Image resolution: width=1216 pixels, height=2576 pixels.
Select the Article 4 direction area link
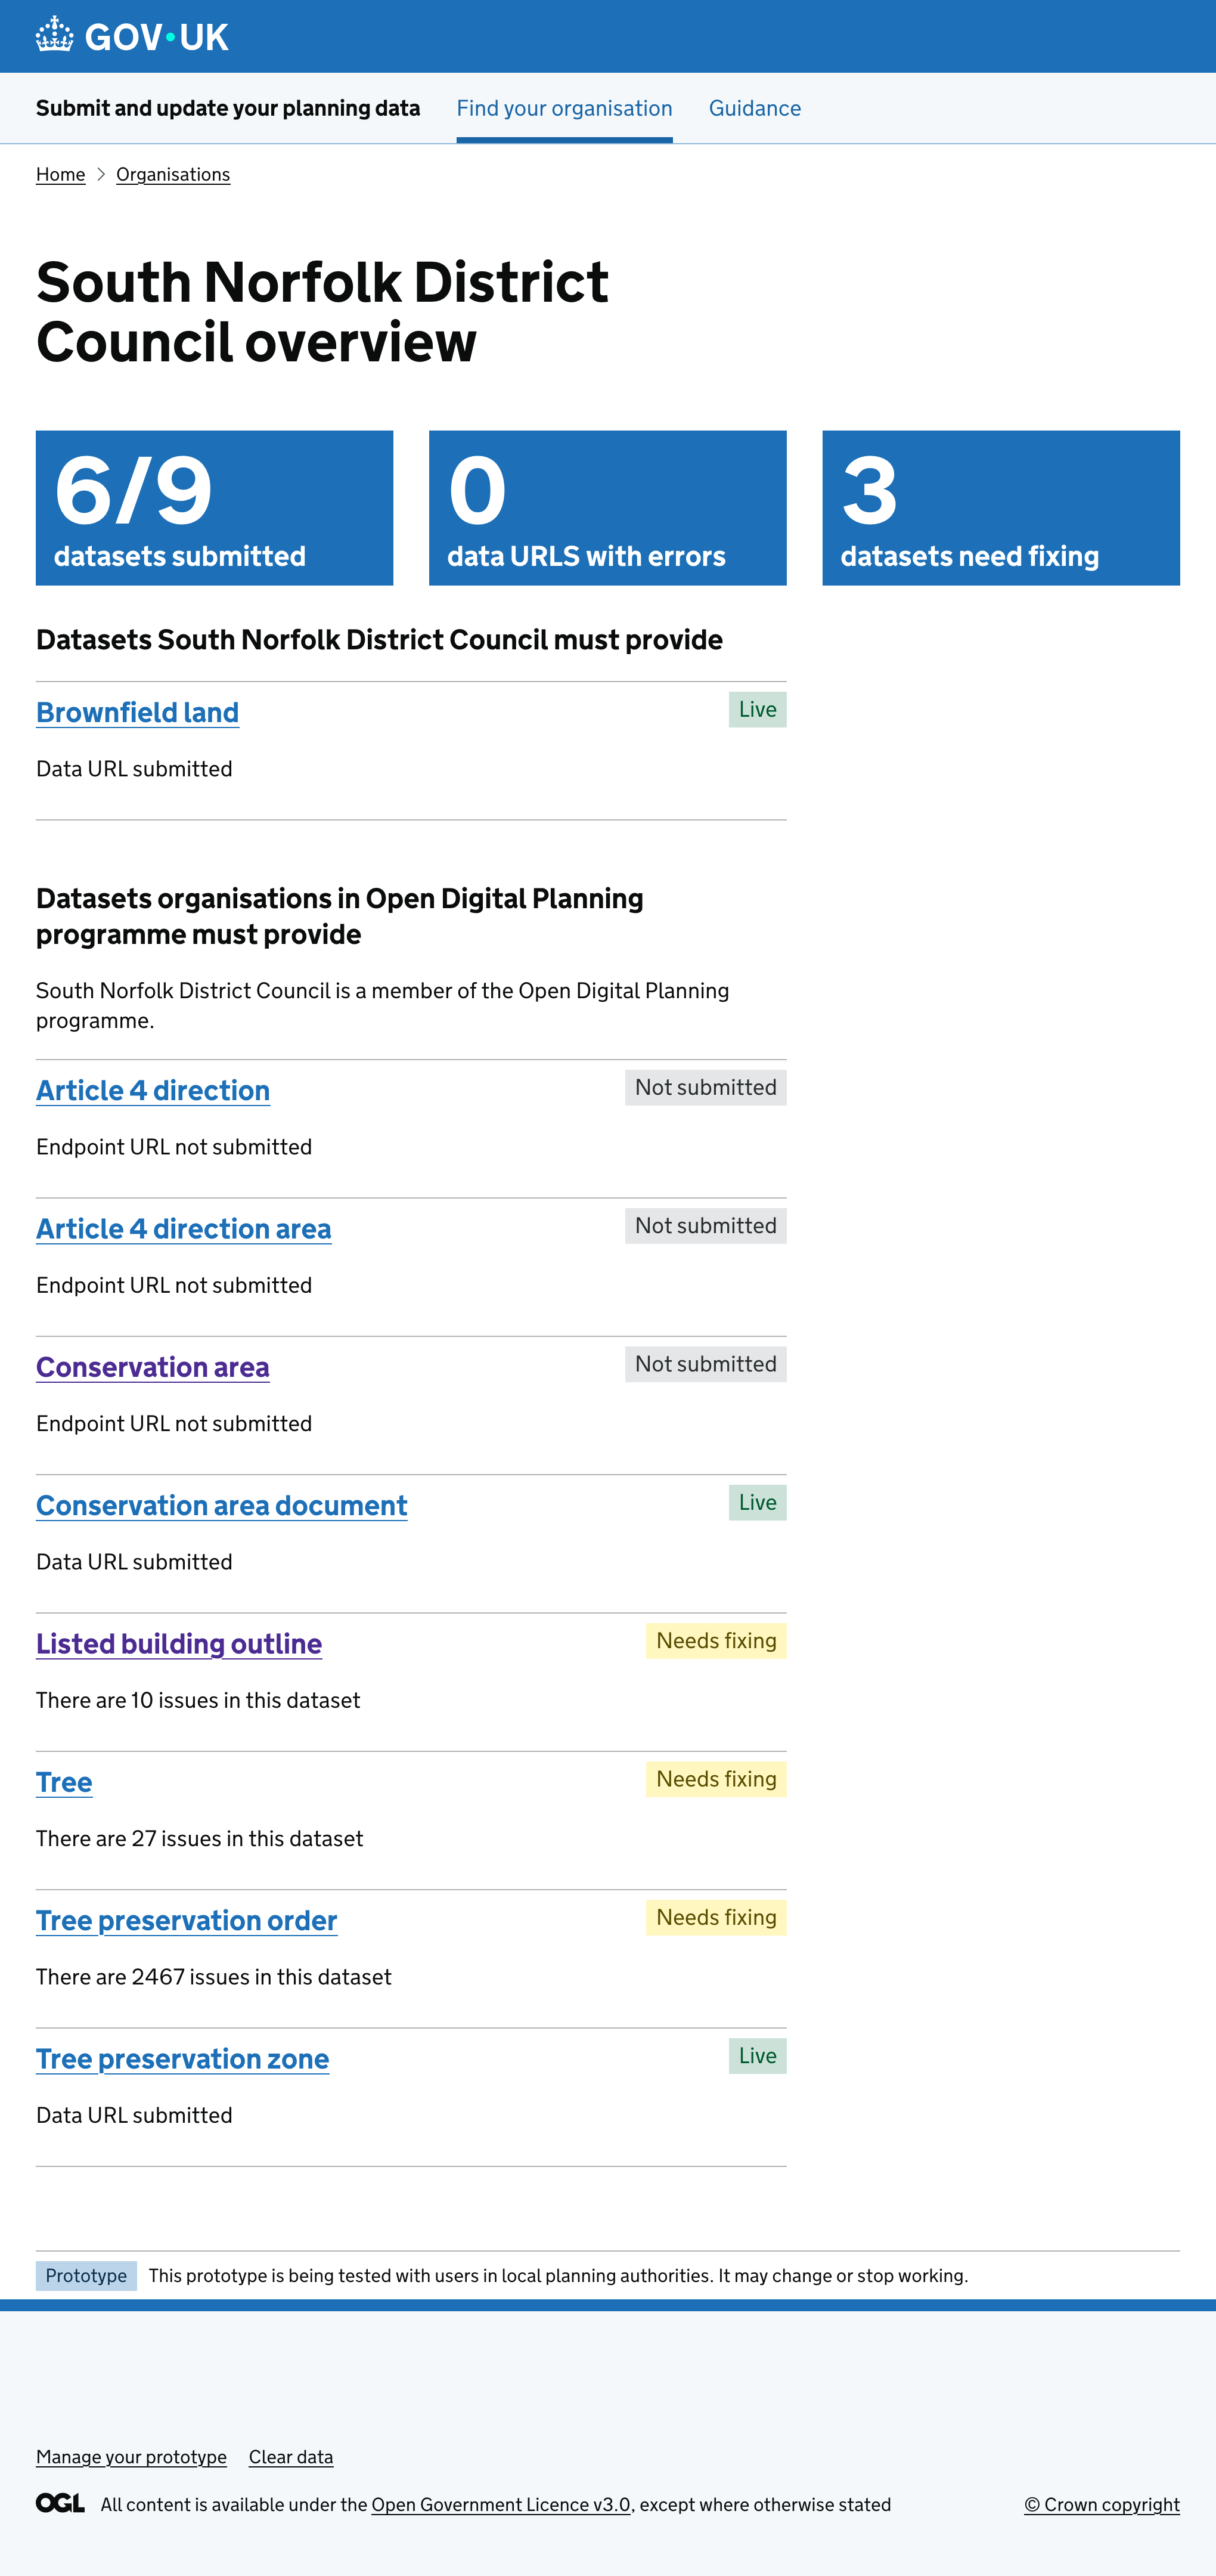coord(183,1228)
